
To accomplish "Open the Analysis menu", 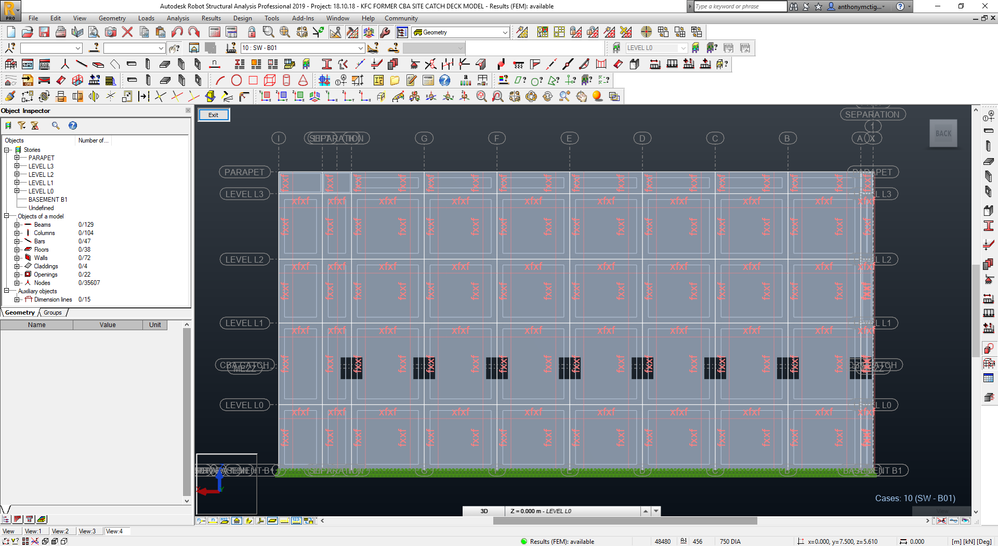I will click(178, 18).
